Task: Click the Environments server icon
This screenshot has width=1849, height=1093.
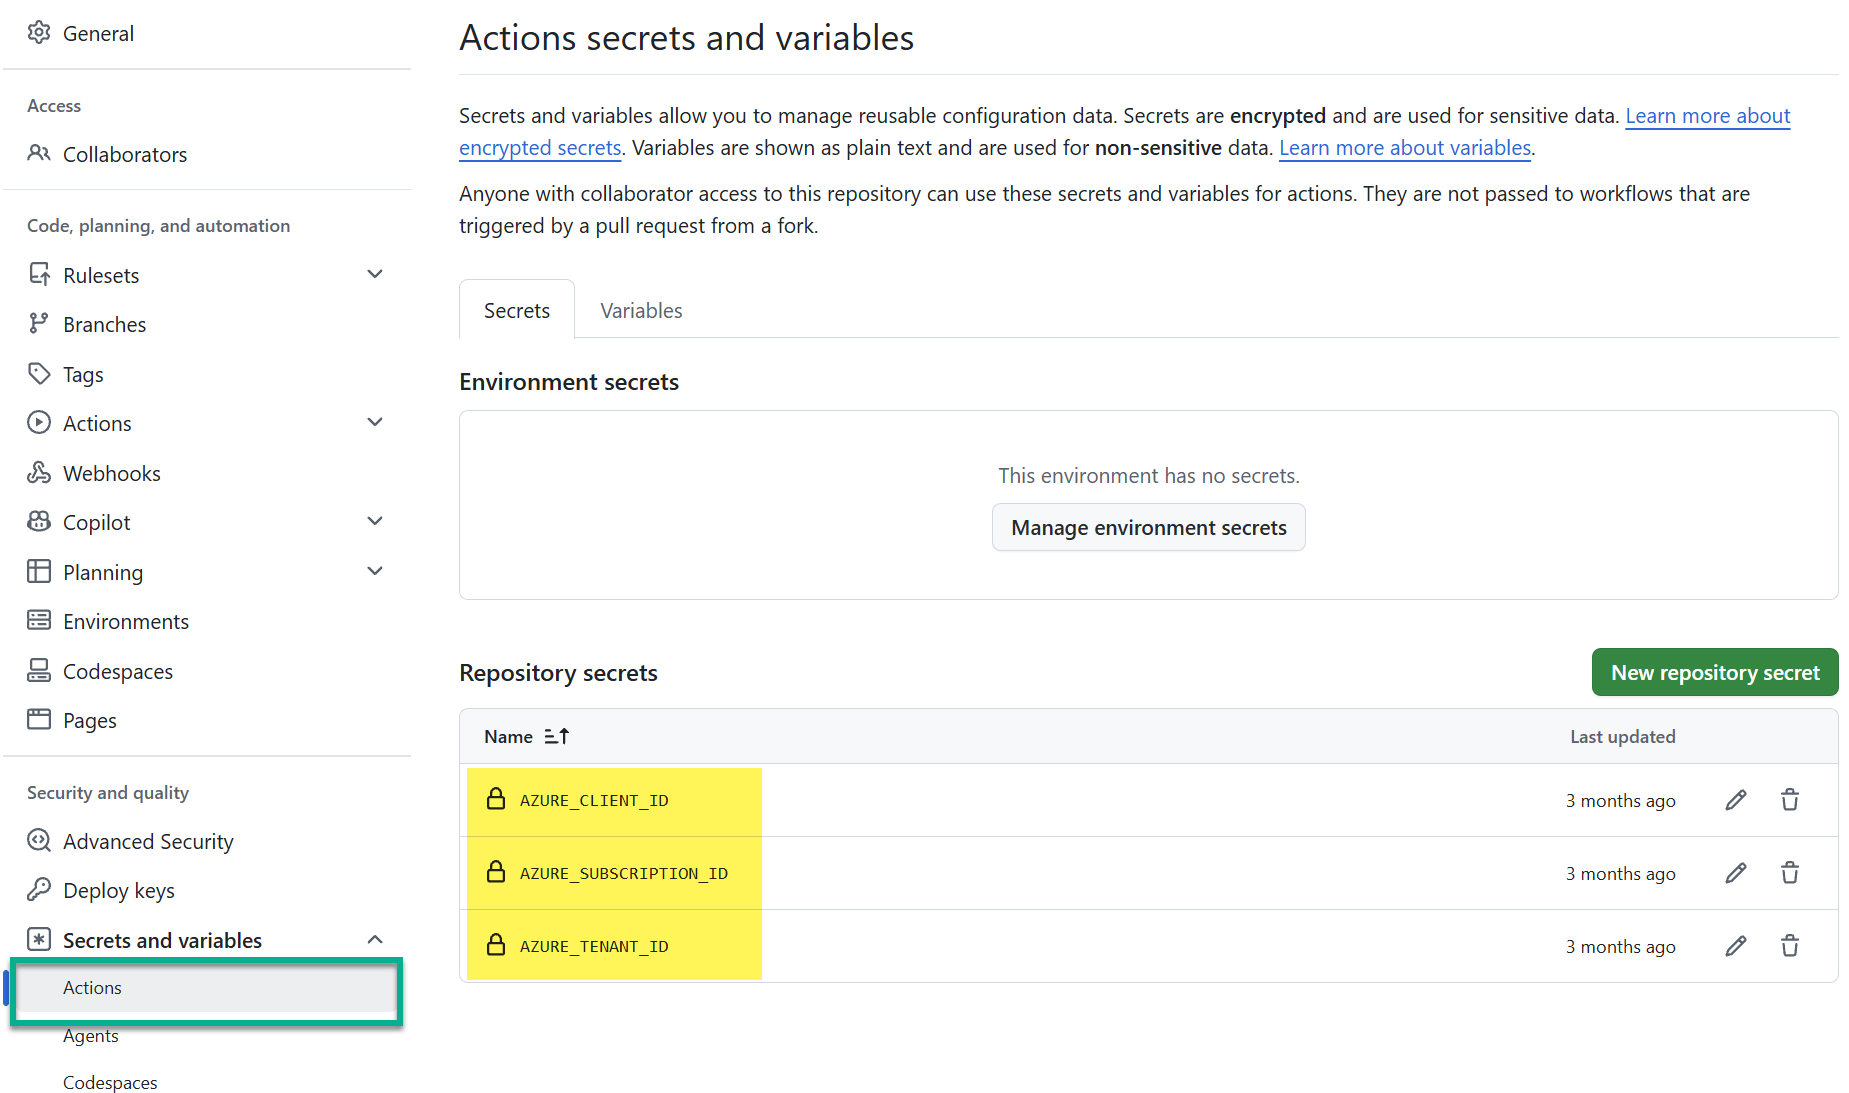Action: (x=39, y=621)
